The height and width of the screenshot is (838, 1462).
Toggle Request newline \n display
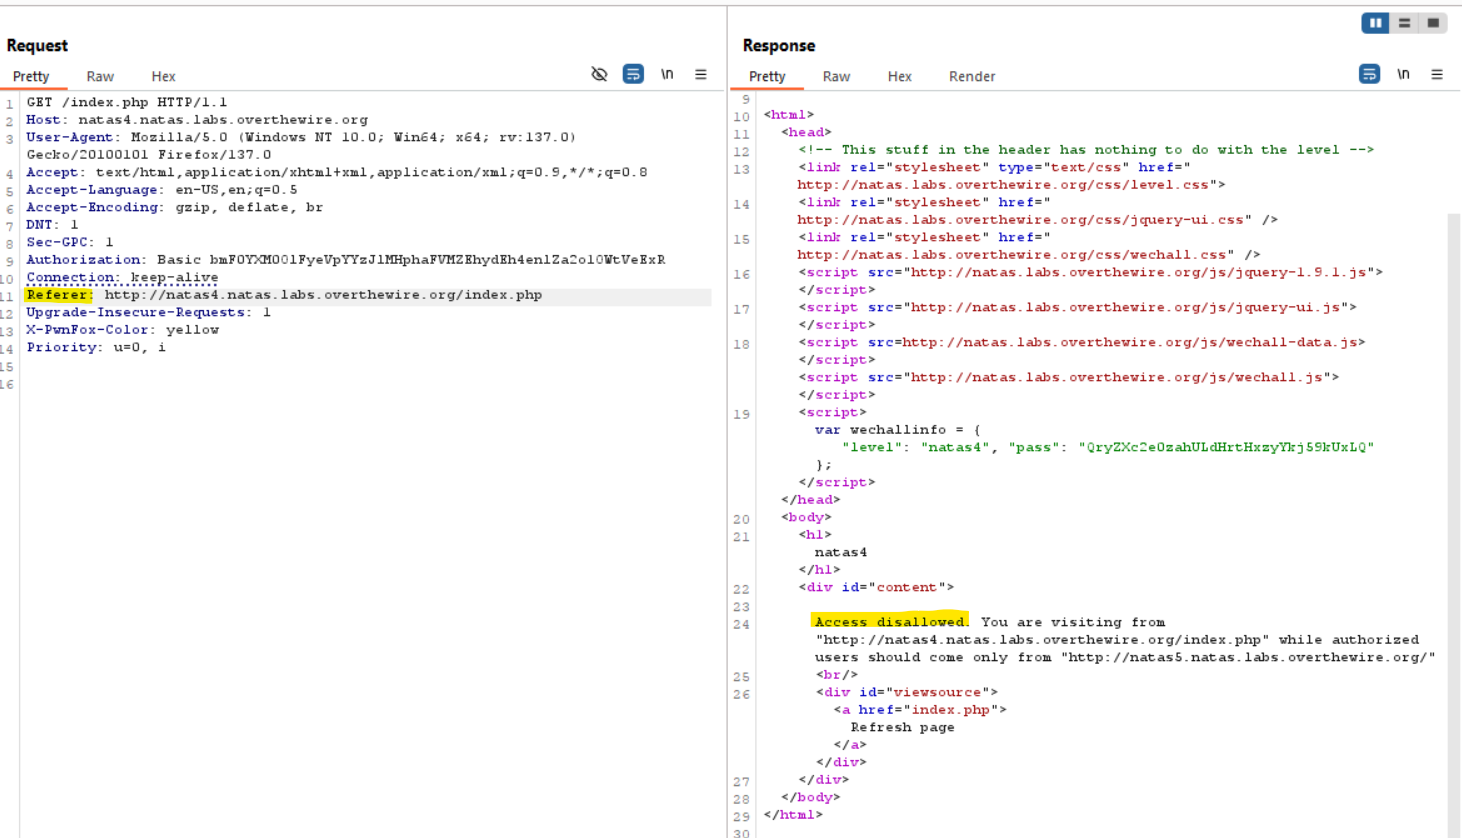[667, 74]
